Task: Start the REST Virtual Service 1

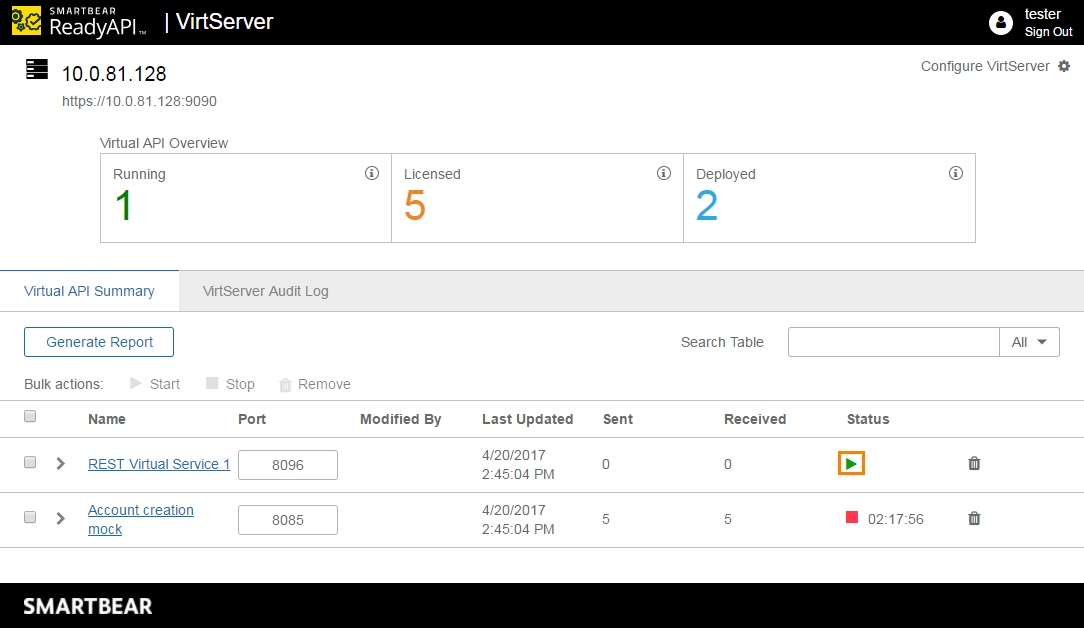Action: point(851,463)
